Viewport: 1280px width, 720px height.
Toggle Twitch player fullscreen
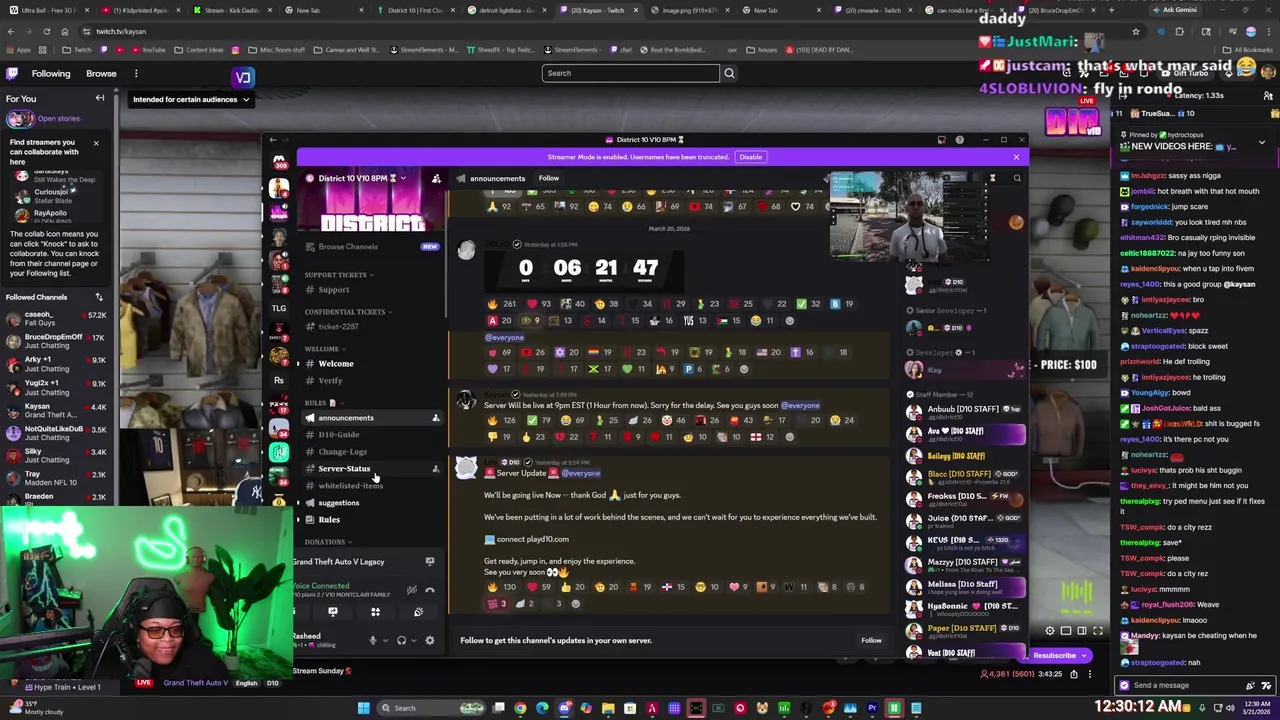point(1098,631)
